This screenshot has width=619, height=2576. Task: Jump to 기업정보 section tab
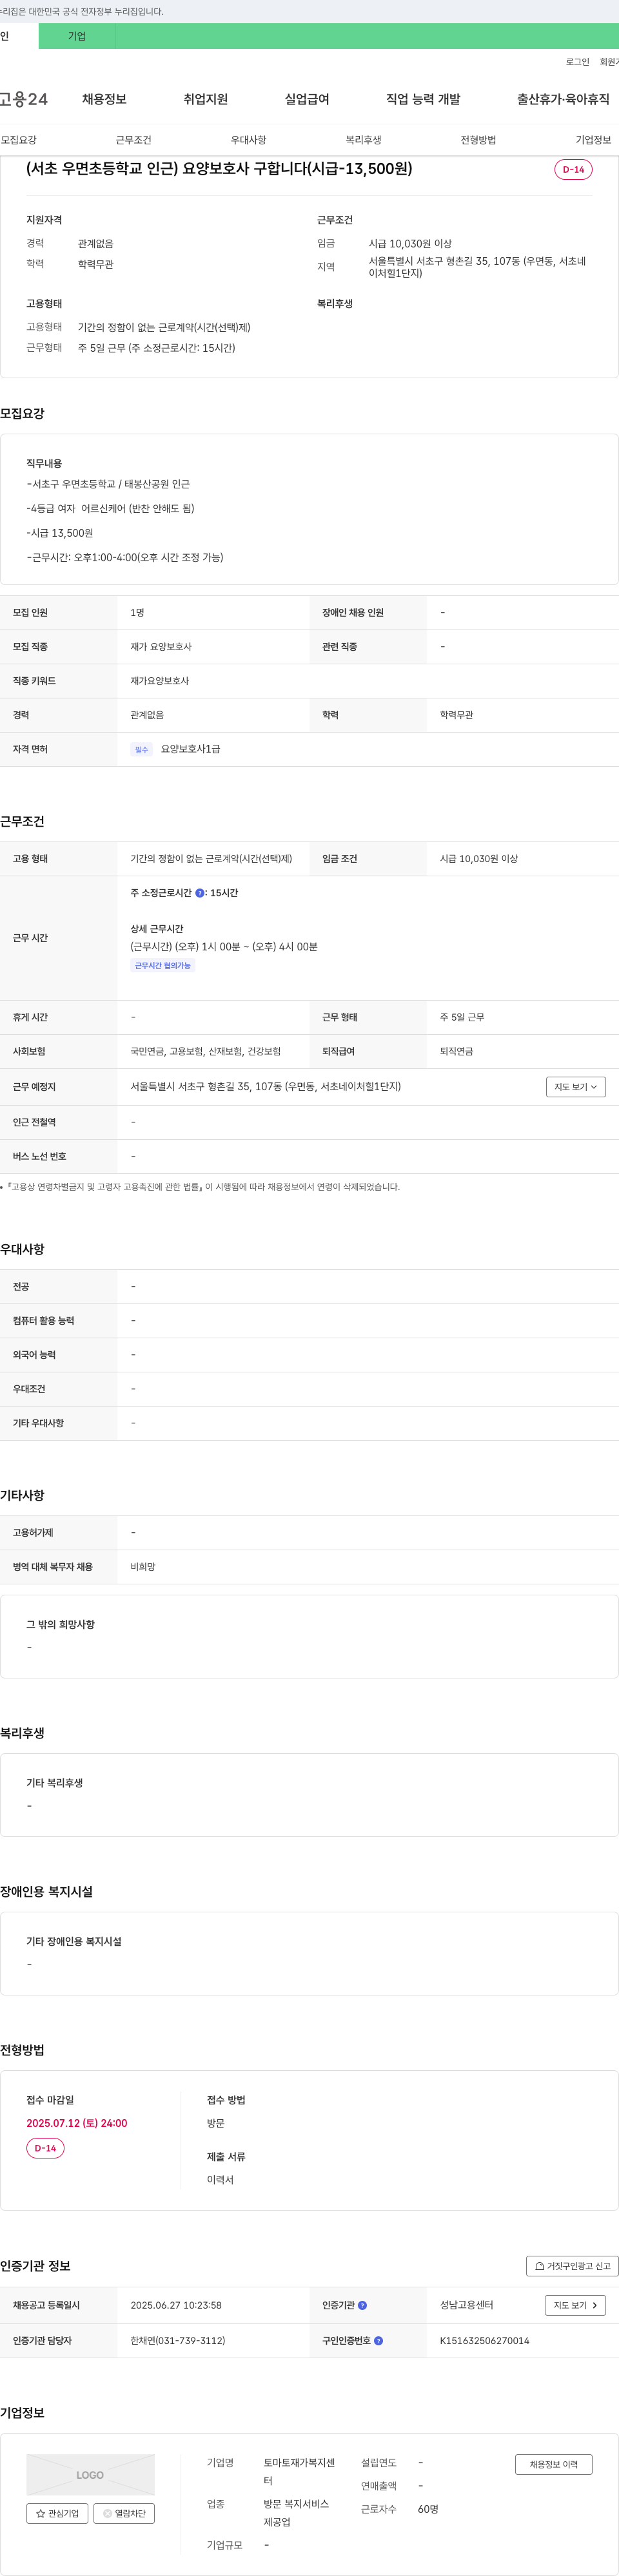tap(593, 140)
